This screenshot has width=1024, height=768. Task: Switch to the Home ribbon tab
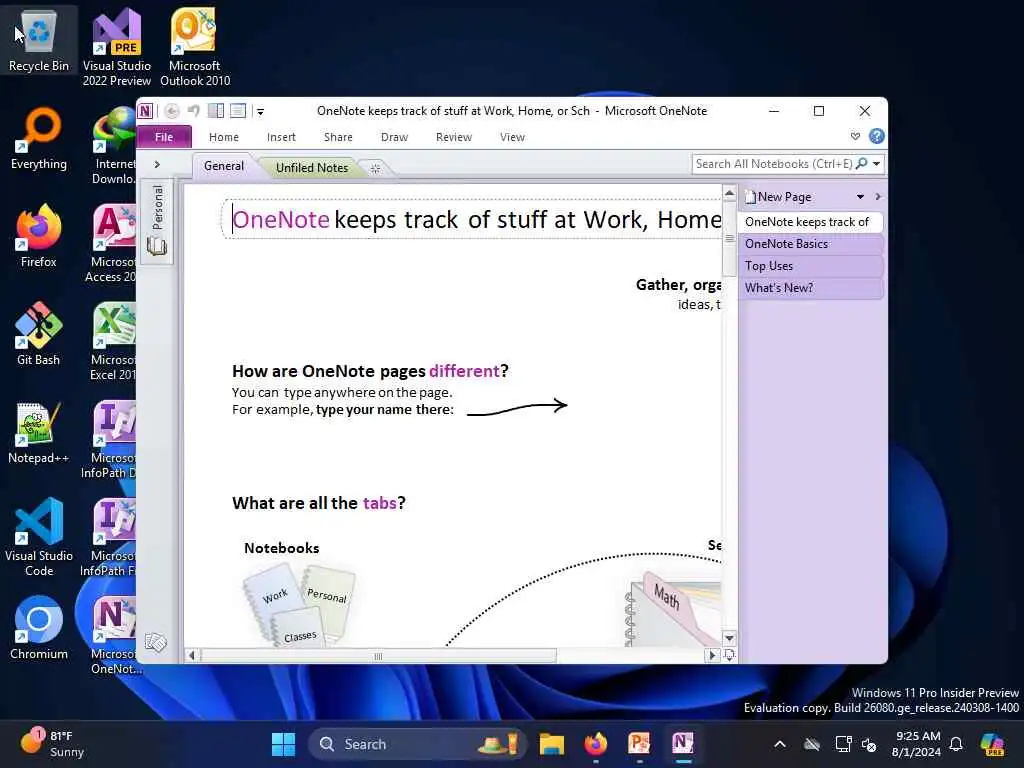[x=224, y=137]
